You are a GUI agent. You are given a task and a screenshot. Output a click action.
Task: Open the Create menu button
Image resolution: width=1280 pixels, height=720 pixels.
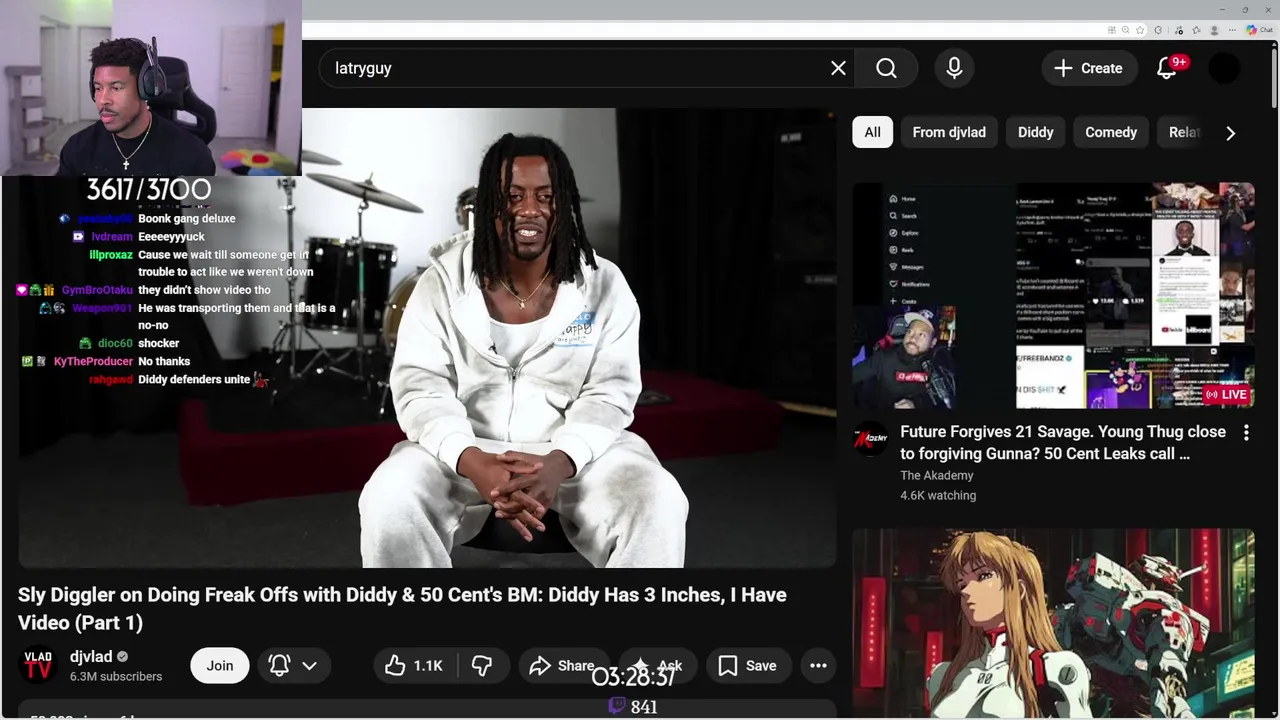coord(1088,68)
